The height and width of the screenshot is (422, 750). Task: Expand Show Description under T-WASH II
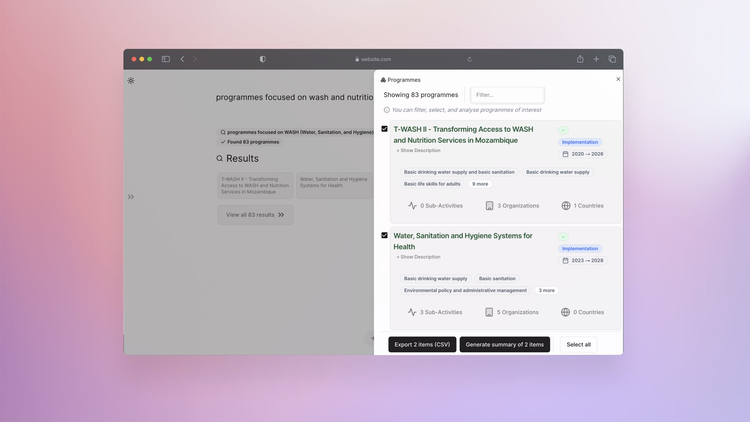(418, 150)
